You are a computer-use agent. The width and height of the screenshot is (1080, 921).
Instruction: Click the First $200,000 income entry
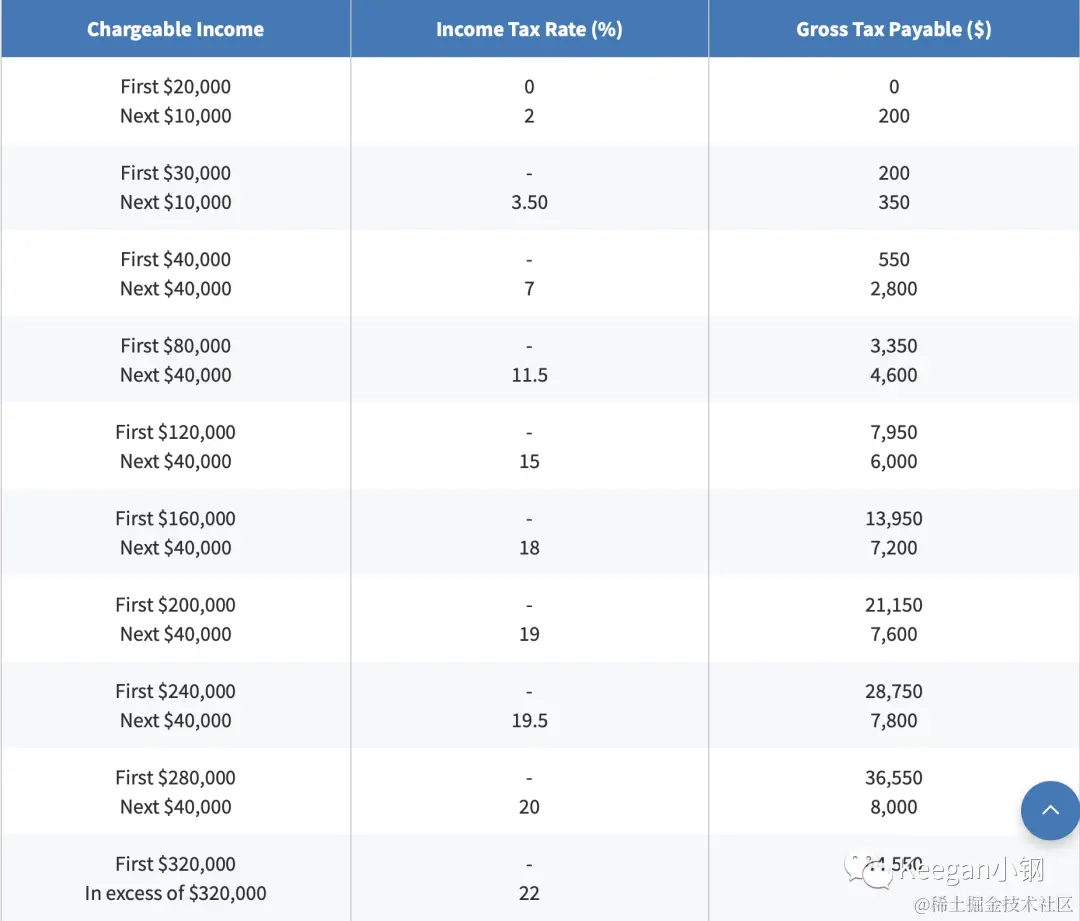[175, 605]
